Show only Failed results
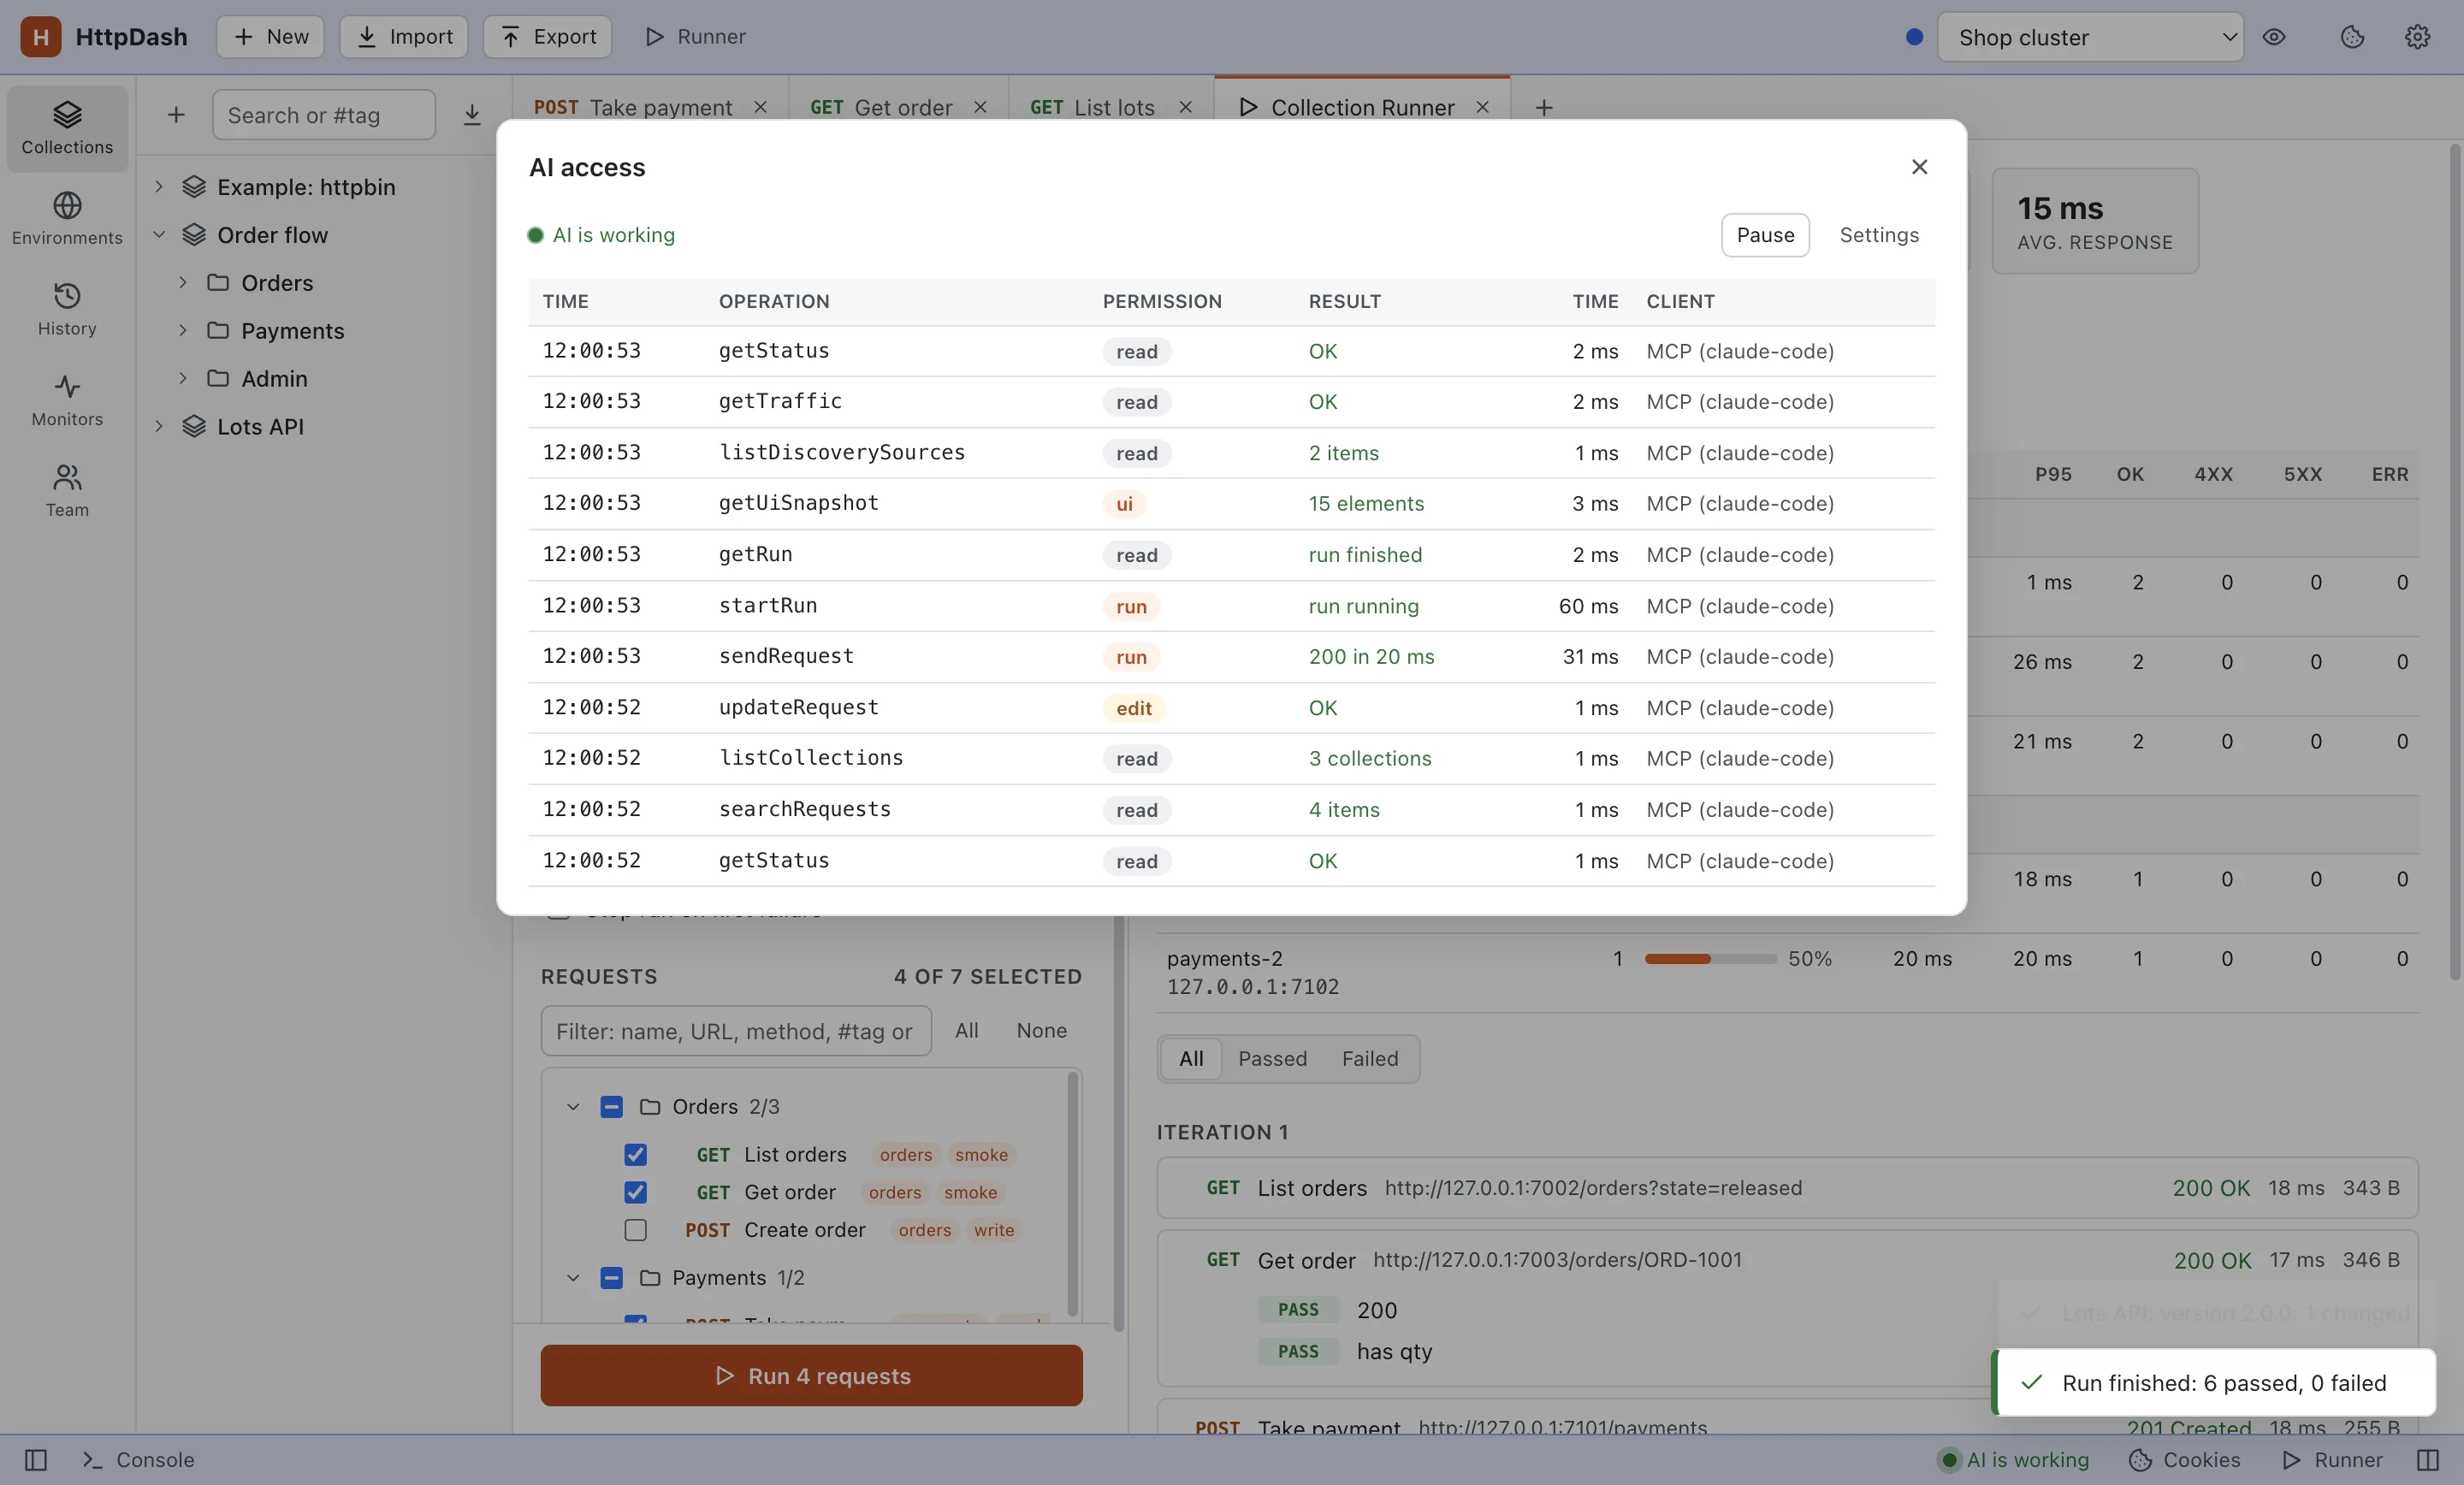This screenshot has height=1485, width=2464. coord(1370,1059)
